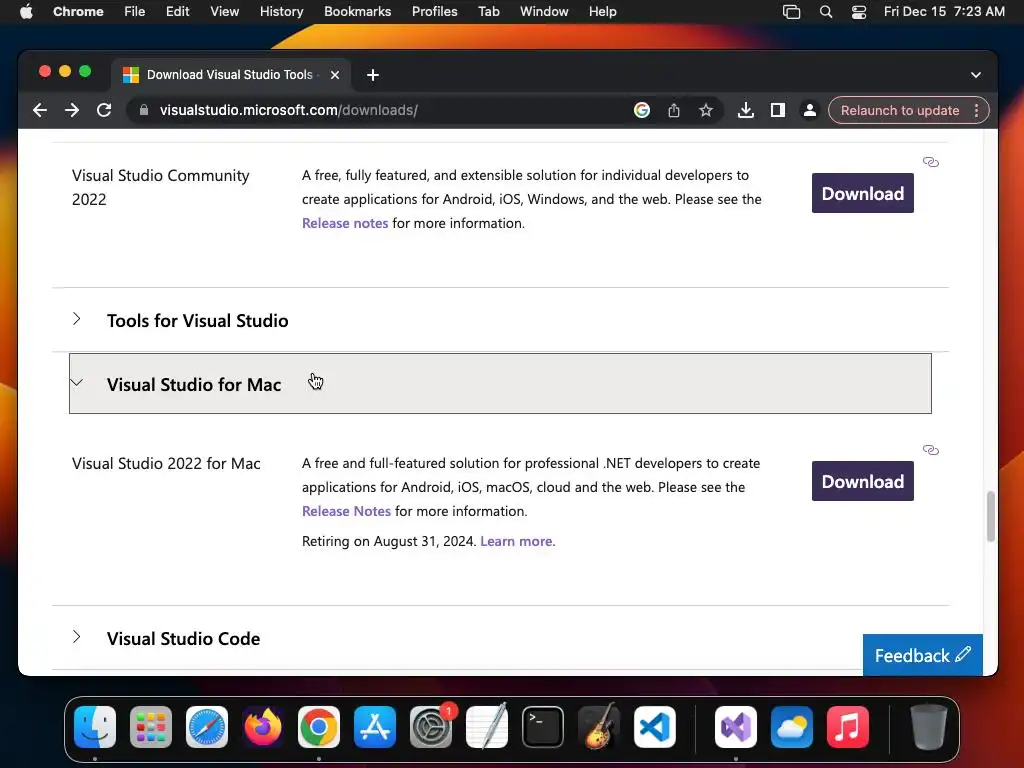Toggle Chrome side panel
The width and height of the screenshot is (1024, 768).
point(777,110)
